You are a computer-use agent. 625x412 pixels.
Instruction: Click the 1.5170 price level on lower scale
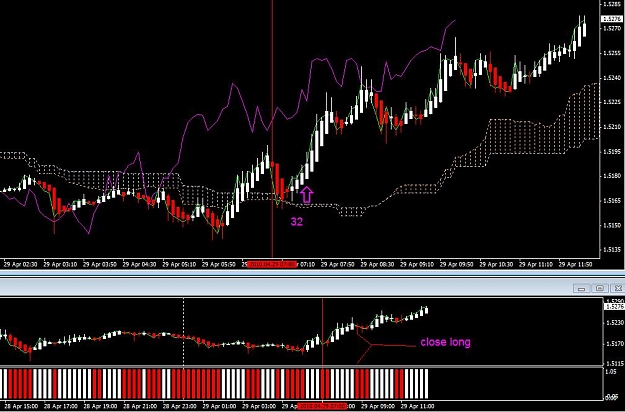613,343
